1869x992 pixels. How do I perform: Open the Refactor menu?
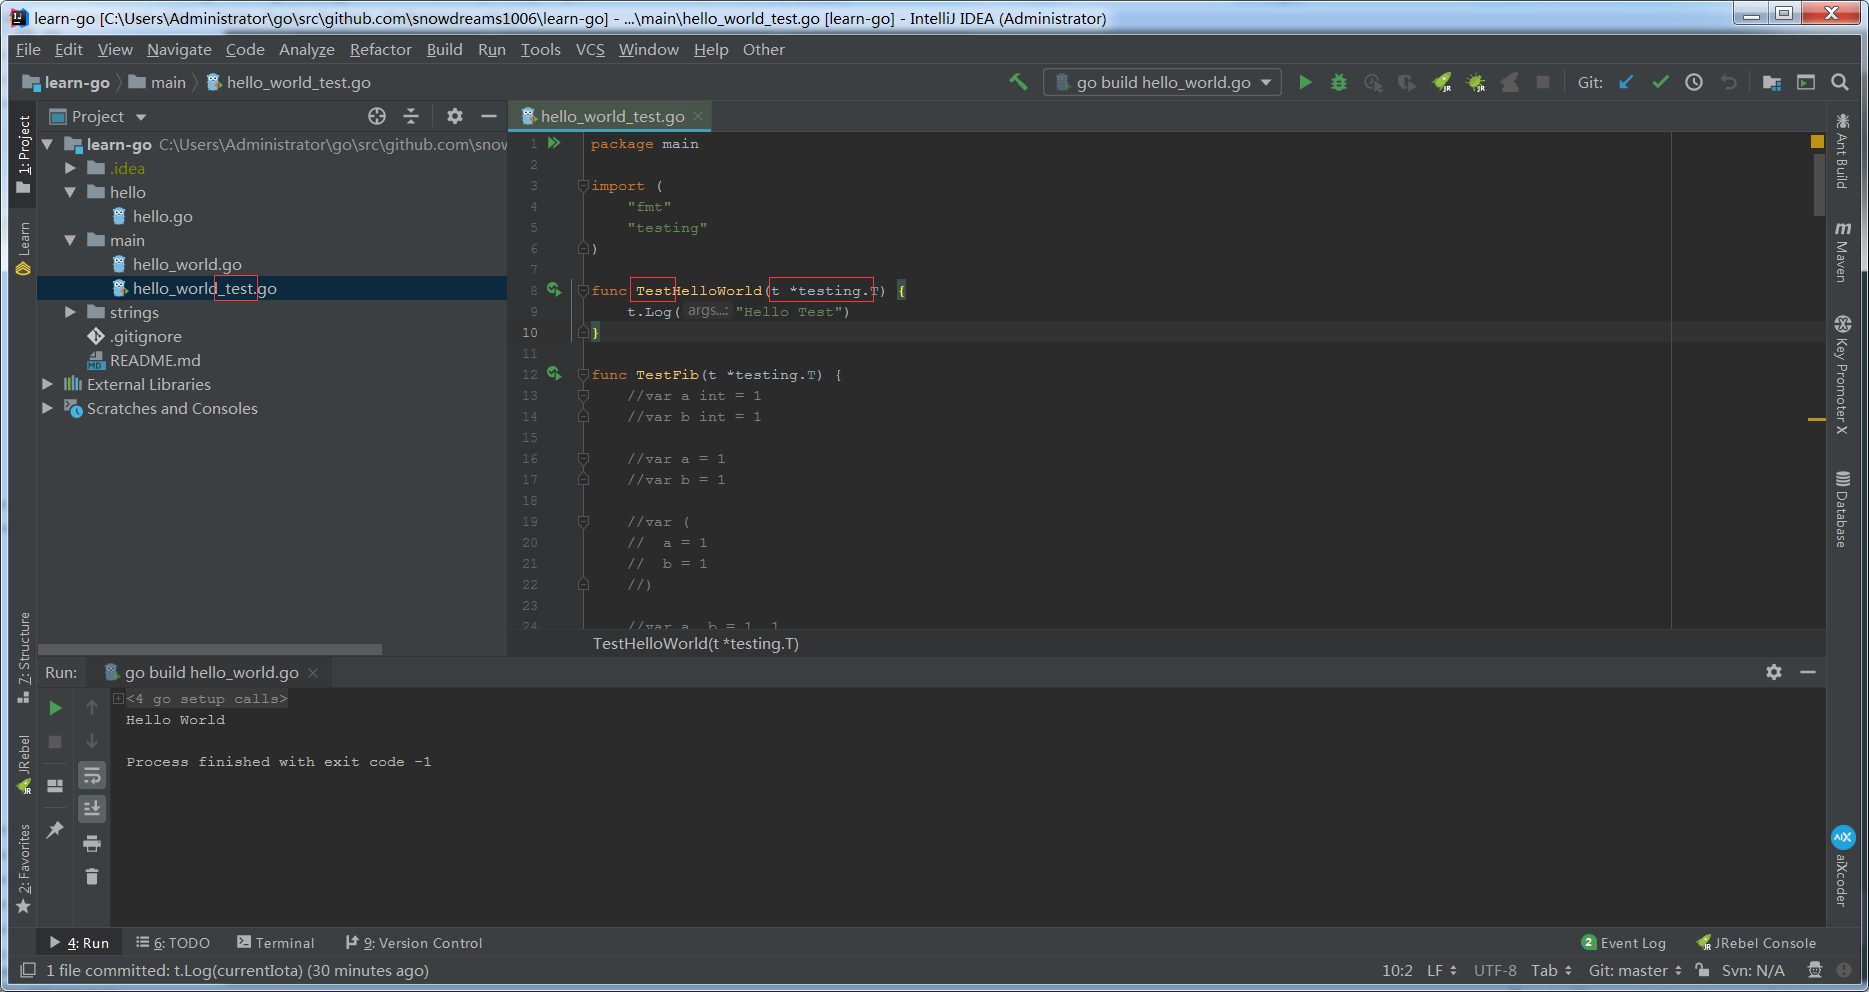380,49
